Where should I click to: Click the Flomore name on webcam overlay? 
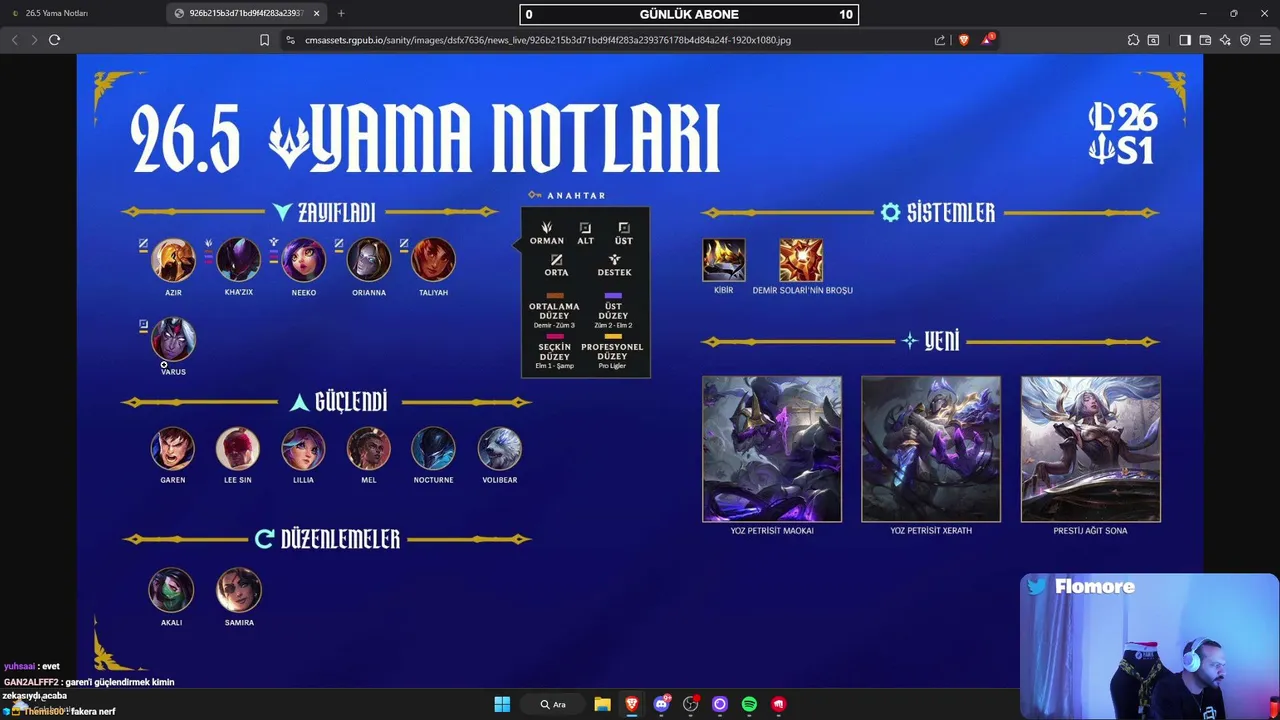pos(1094,587)
